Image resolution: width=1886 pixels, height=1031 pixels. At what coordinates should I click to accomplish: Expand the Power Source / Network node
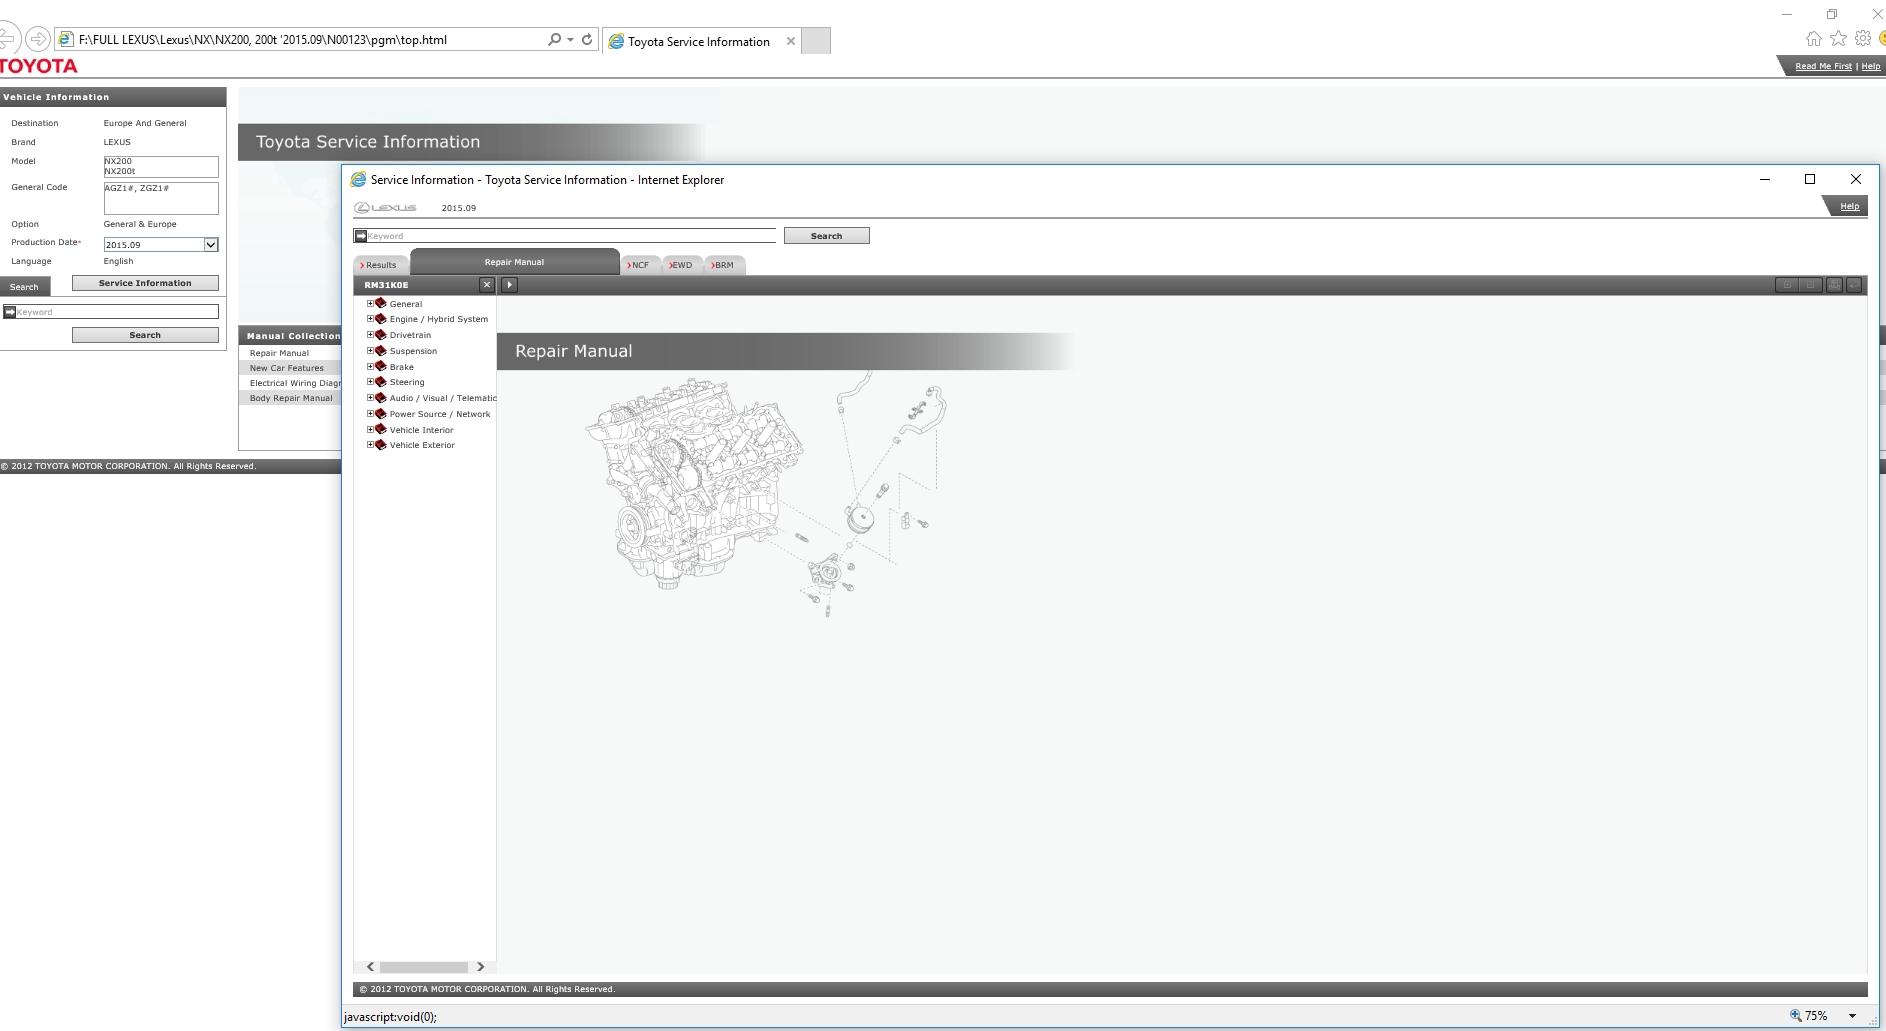click(370, 414)
